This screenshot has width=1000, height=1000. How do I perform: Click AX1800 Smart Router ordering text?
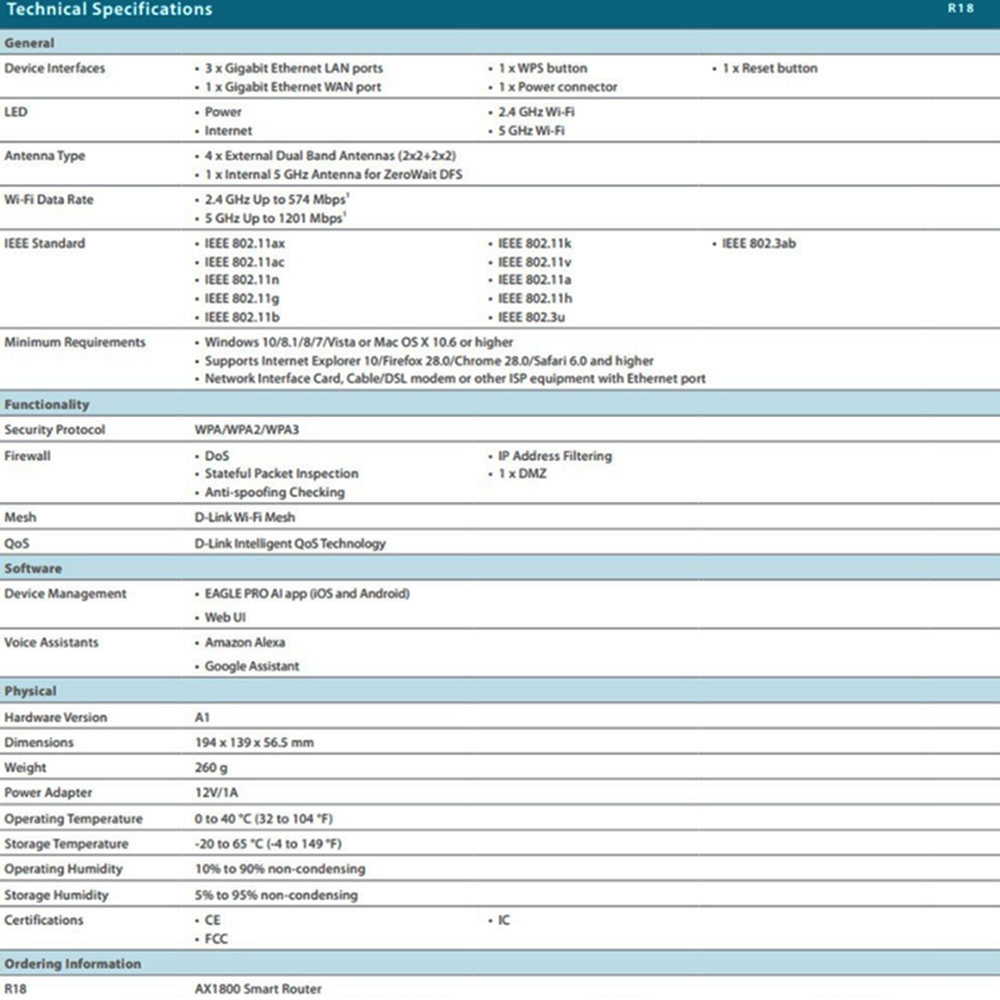click(x=258, y=989)
